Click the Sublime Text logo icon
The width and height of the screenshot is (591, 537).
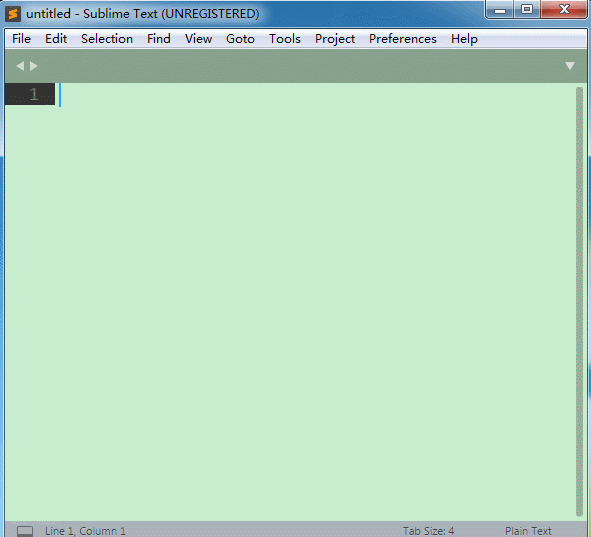[13, 14]
